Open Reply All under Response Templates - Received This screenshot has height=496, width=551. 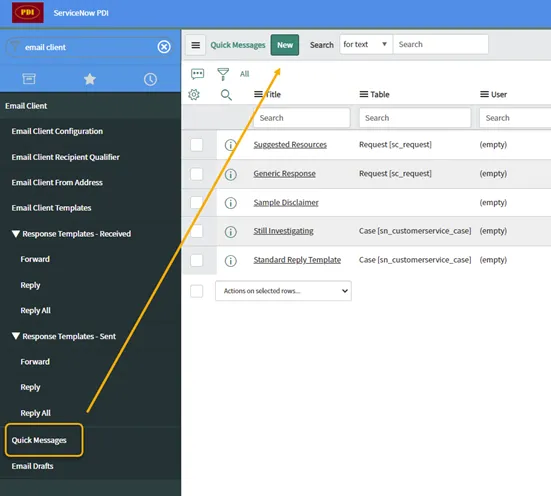click(x=35, y=310)
